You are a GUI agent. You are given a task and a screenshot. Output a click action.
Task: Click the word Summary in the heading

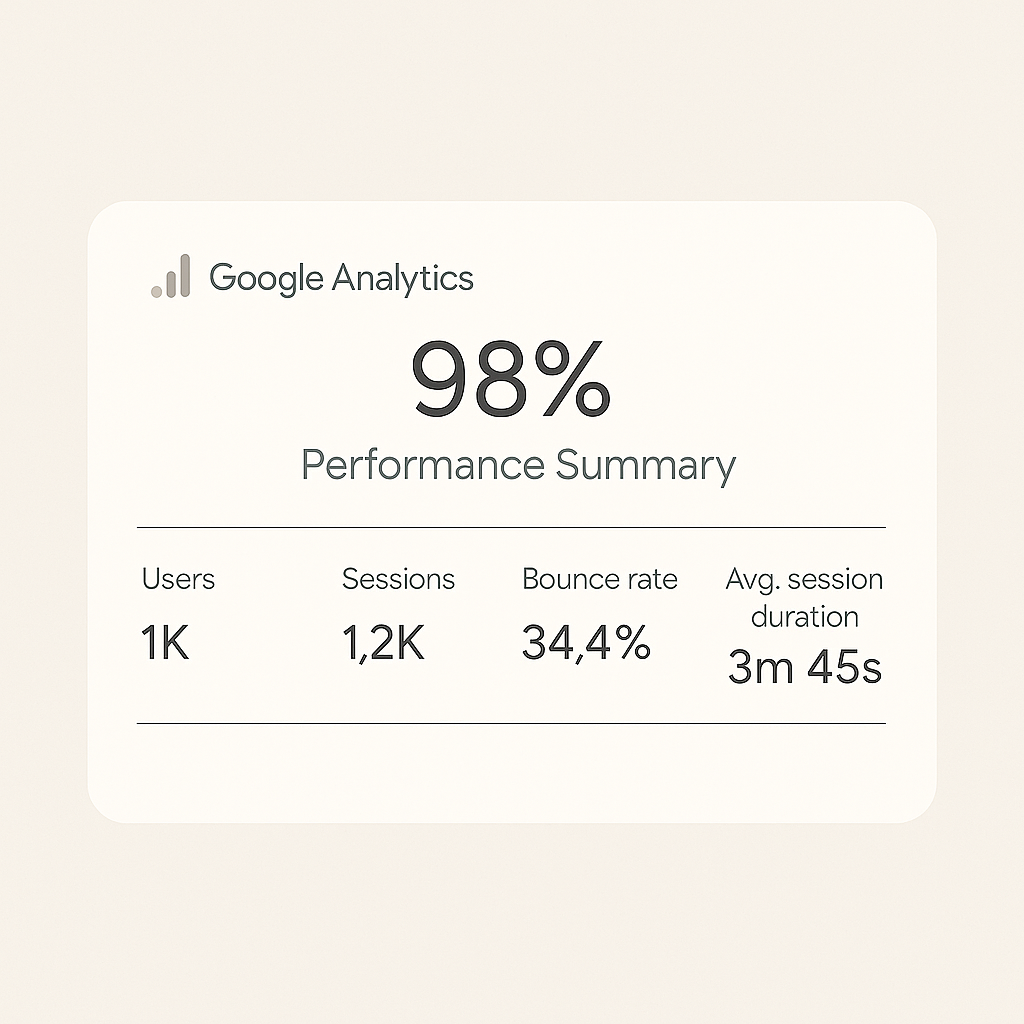click(x=646, y=466)
